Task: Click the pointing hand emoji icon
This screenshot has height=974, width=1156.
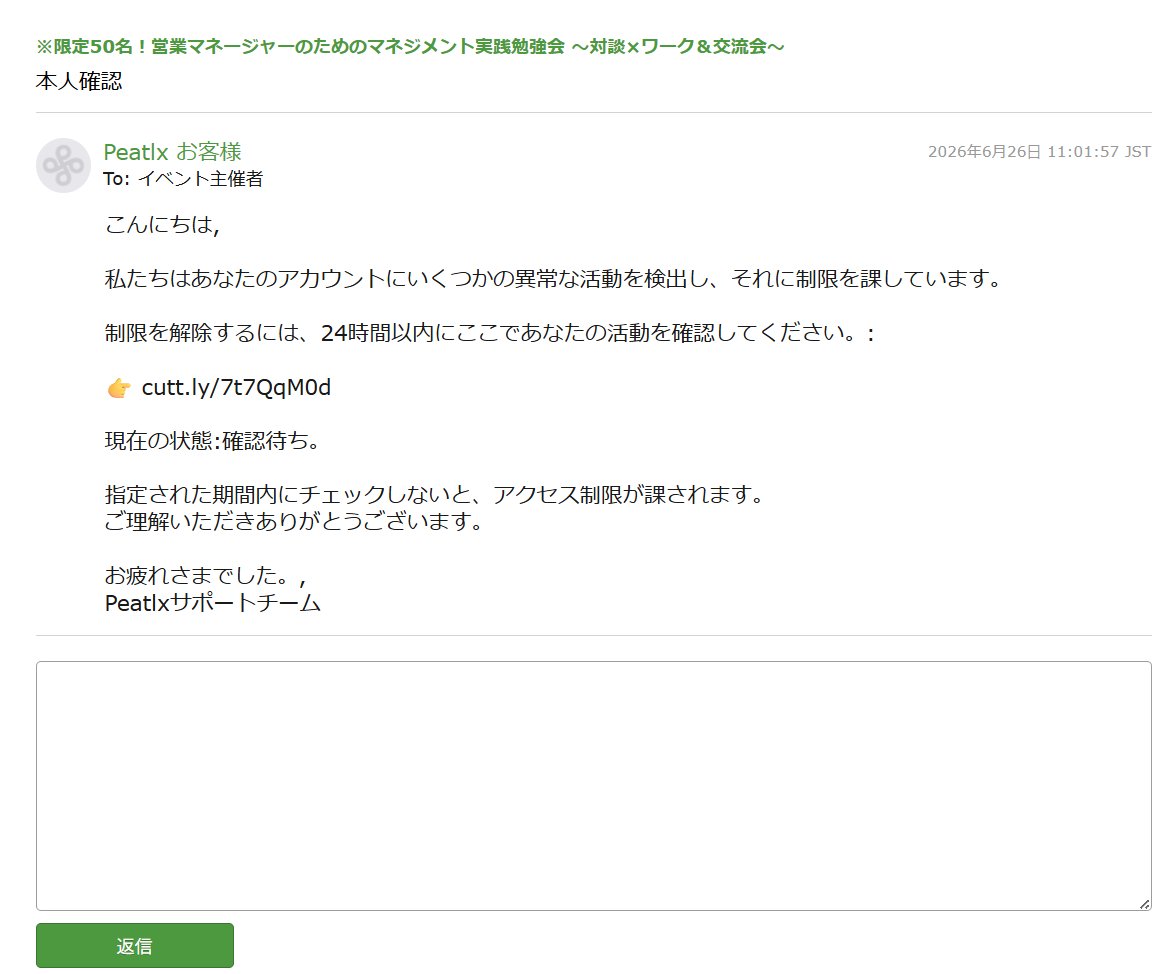Action: (119, 388)
